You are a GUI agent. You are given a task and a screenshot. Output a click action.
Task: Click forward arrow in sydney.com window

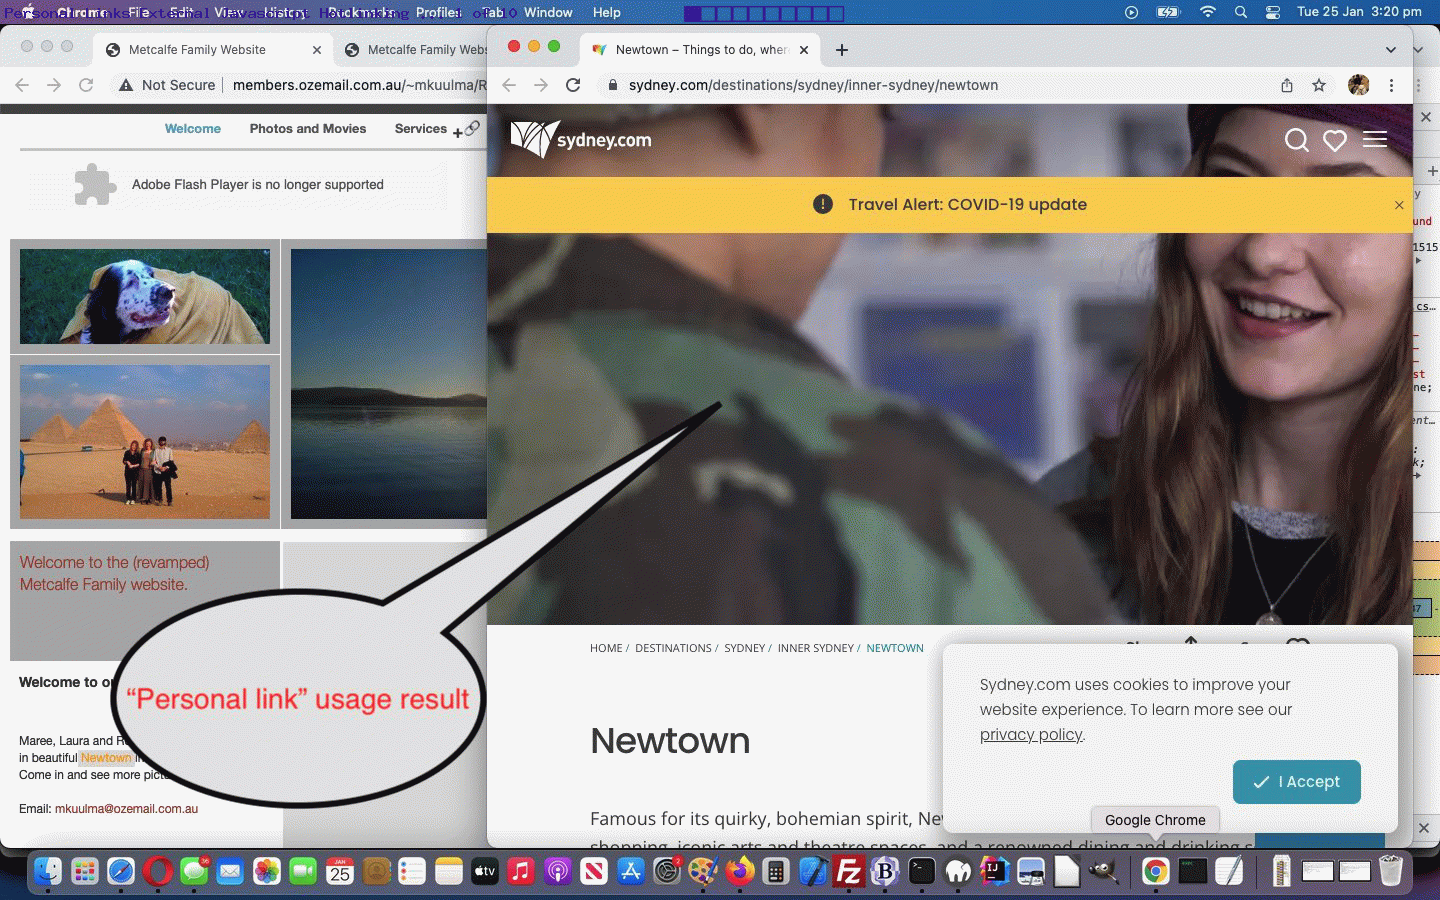pos(541,85)
